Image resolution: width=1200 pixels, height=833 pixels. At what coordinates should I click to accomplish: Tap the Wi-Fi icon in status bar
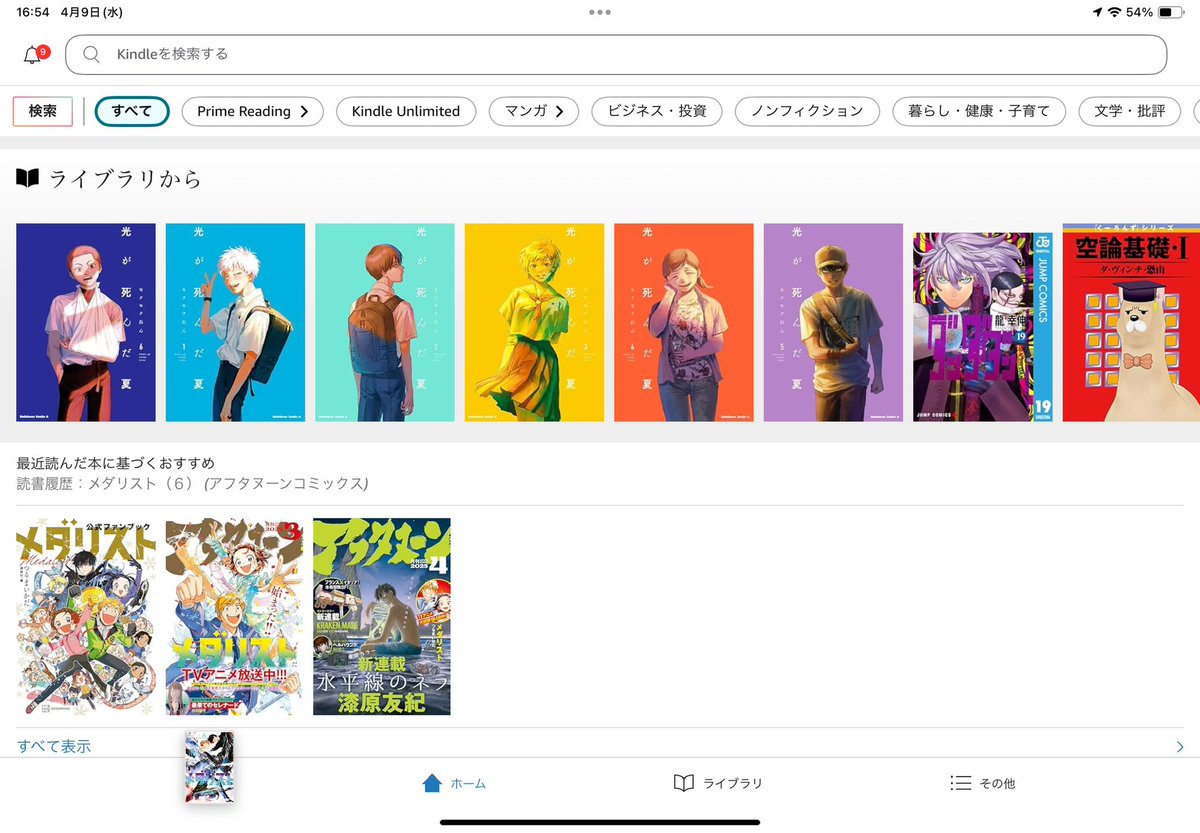click(1115, 12)
